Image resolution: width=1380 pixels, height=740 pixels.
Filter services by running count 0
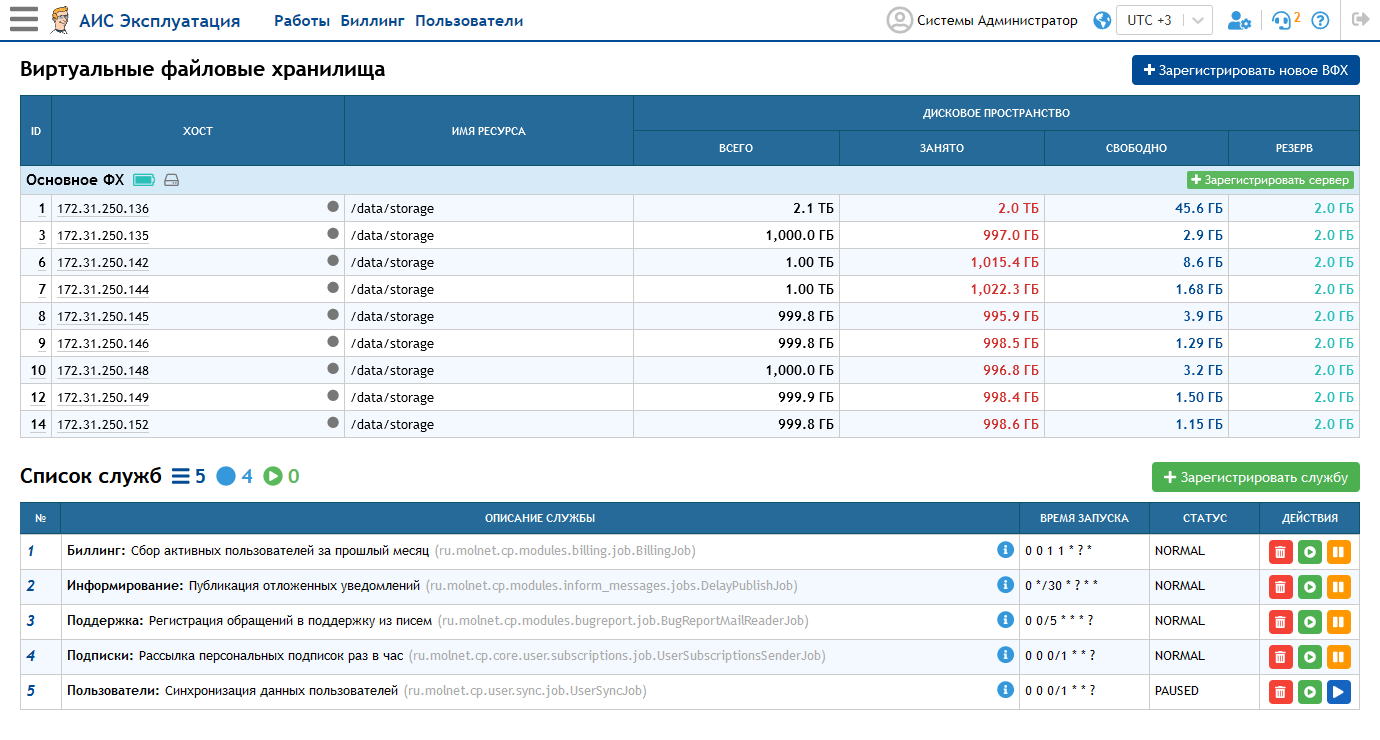(x=281, y=476)
